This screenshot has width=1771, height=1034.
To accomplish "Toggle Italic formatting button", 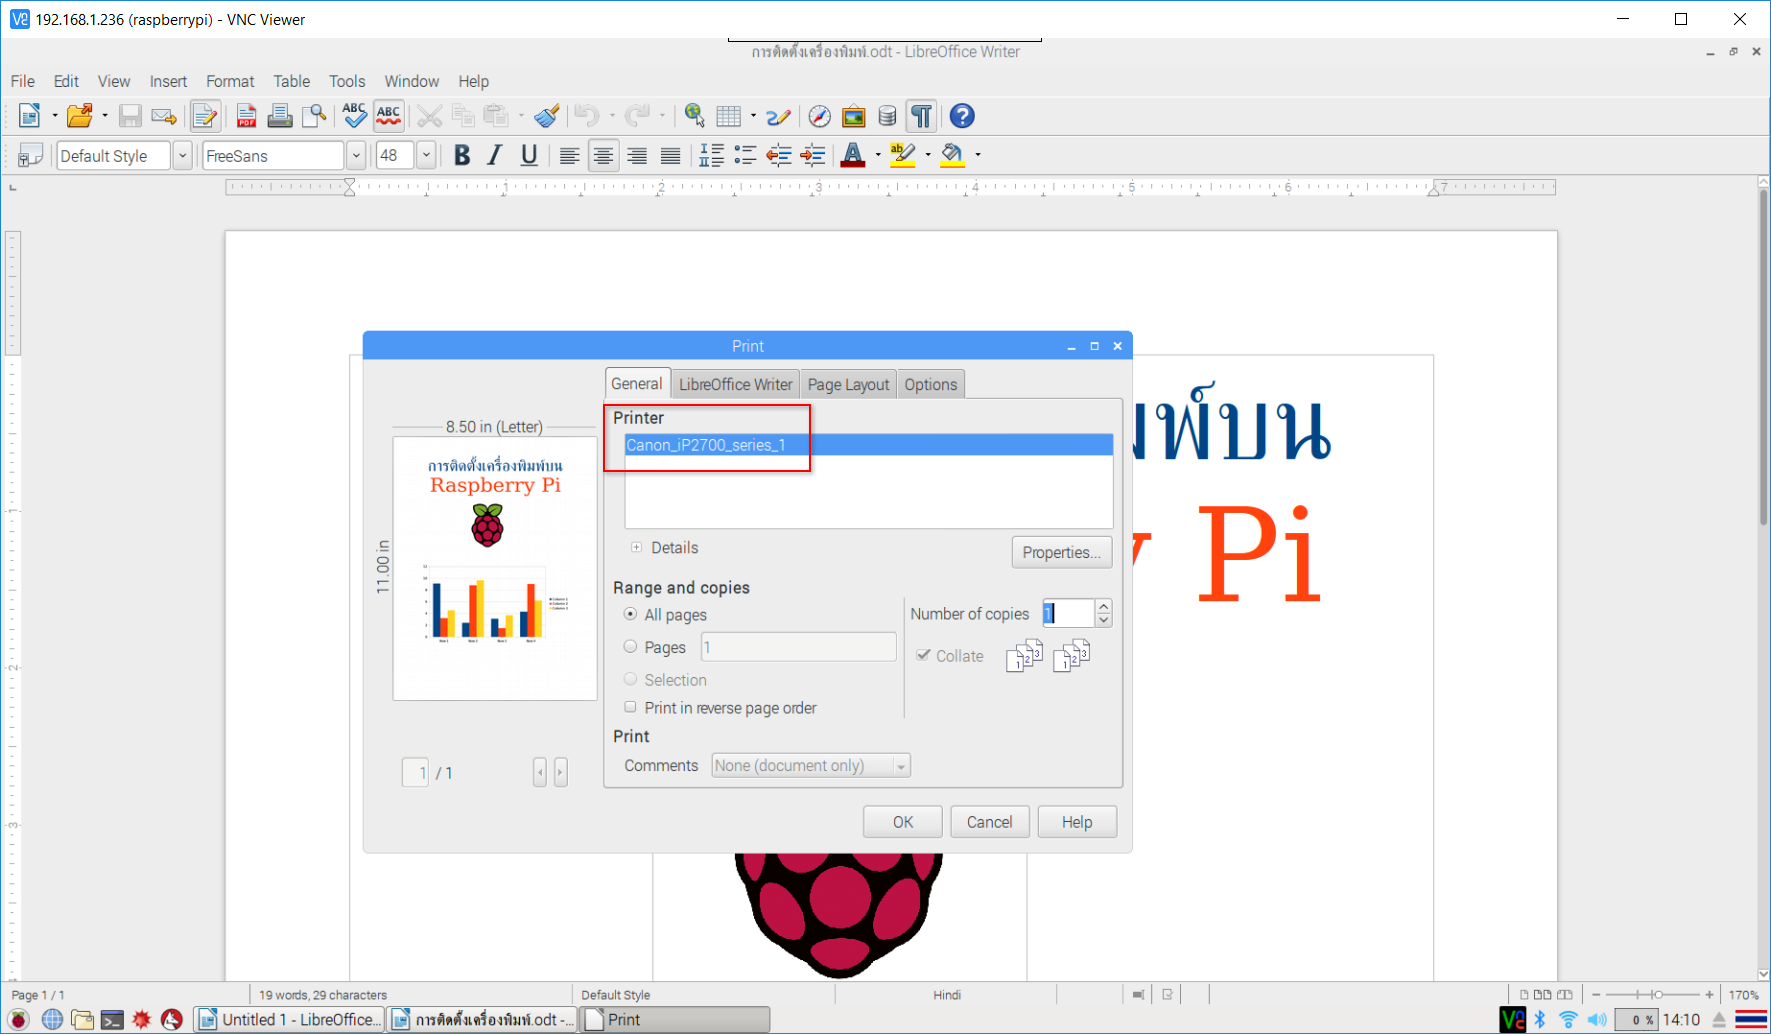I will (x=495, y=155).
